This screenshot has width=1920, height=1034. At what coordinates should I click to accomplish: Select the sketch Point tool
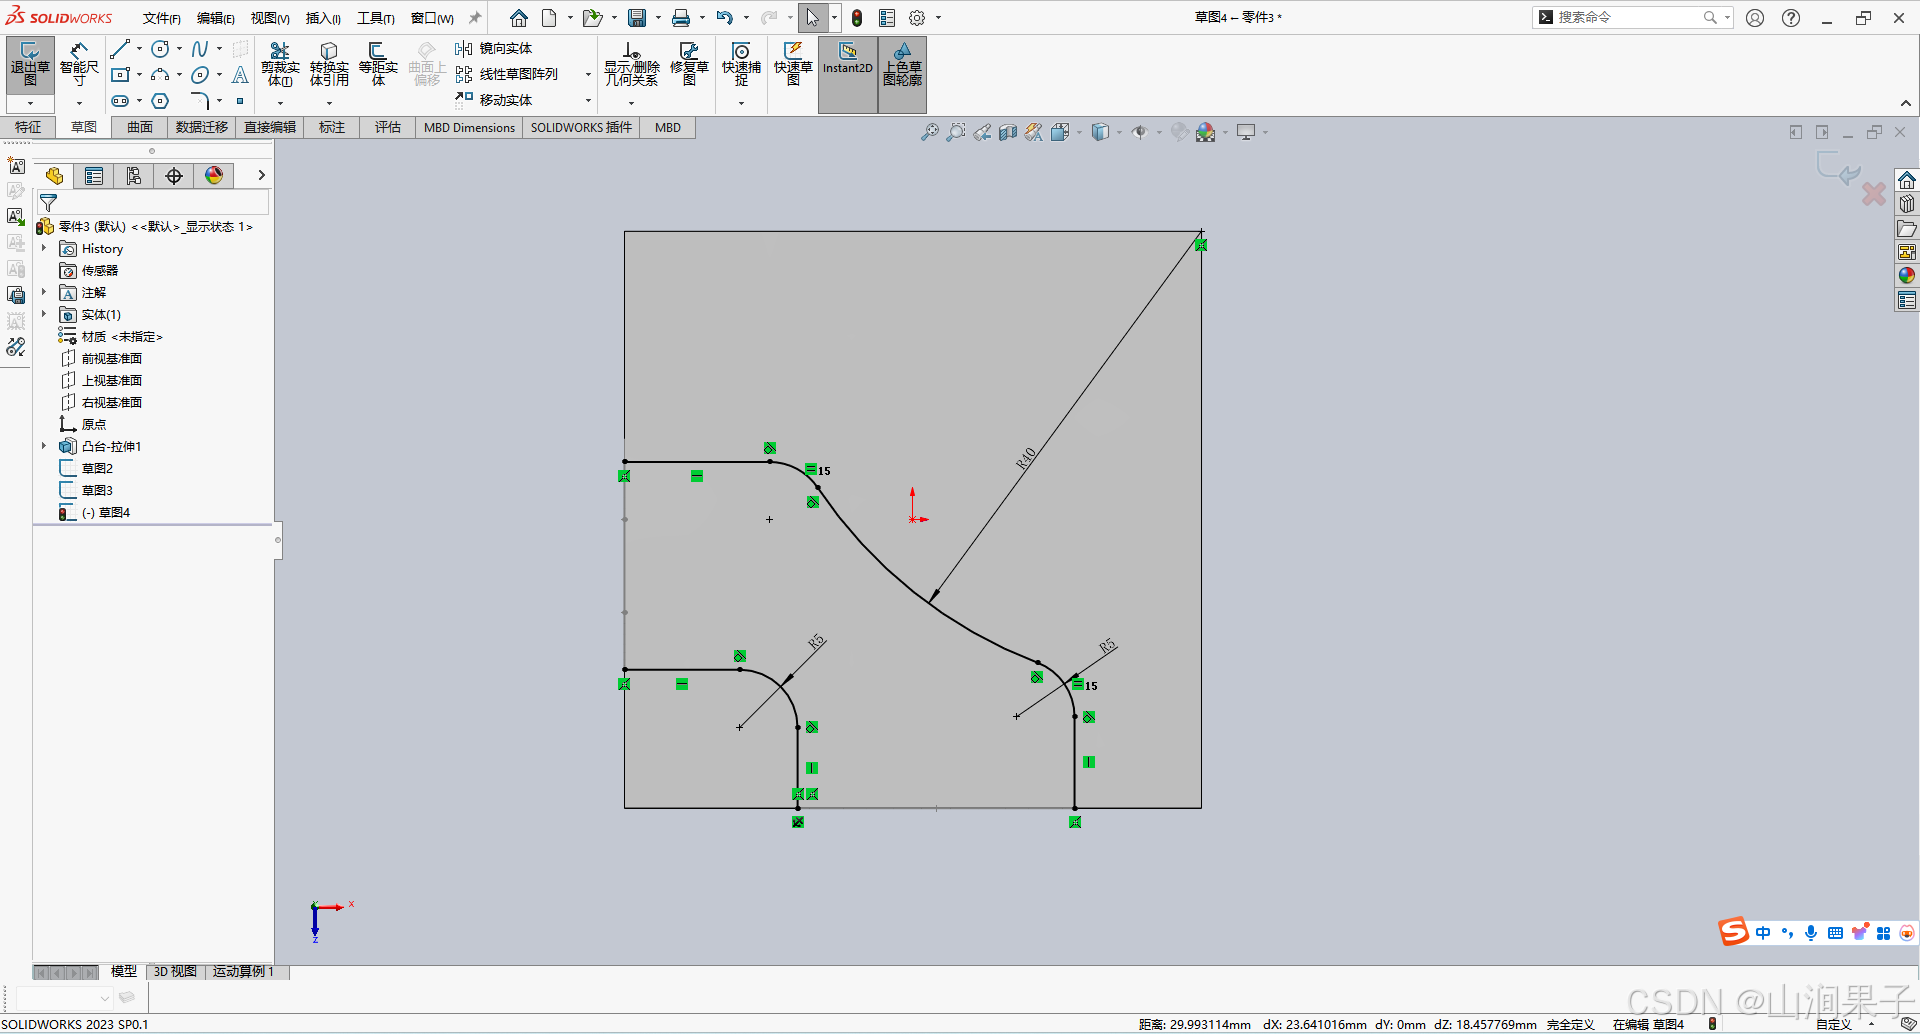pyautogui.click(x=240, y=101)
